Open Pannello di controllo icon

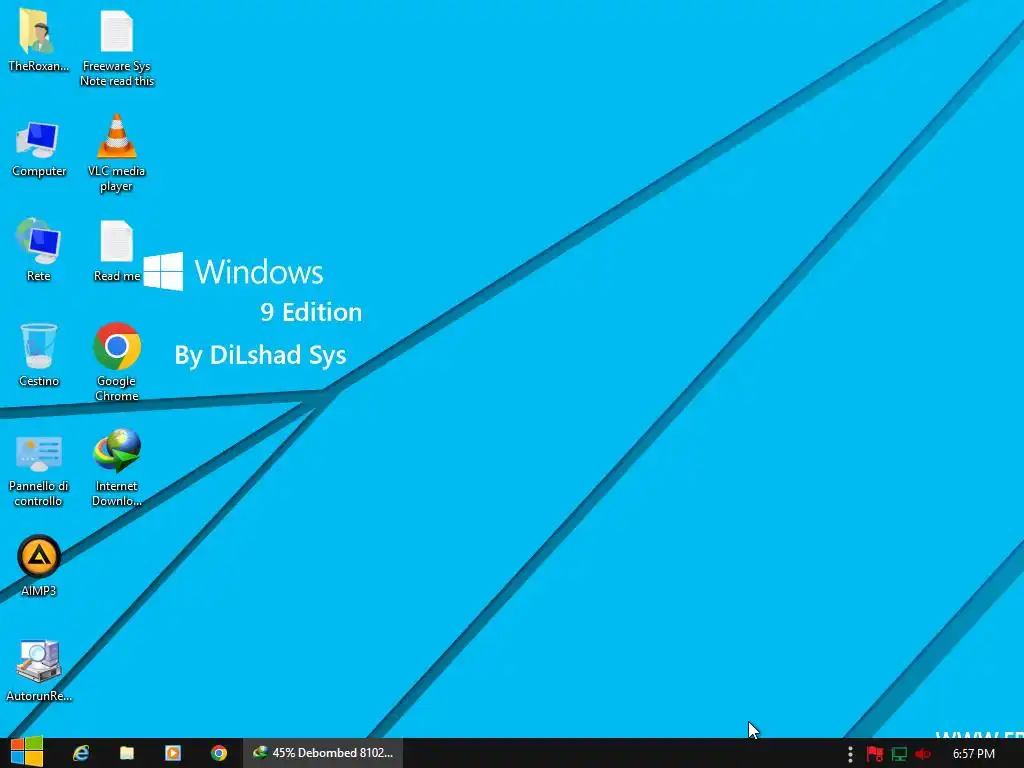[x=39, y=471]
